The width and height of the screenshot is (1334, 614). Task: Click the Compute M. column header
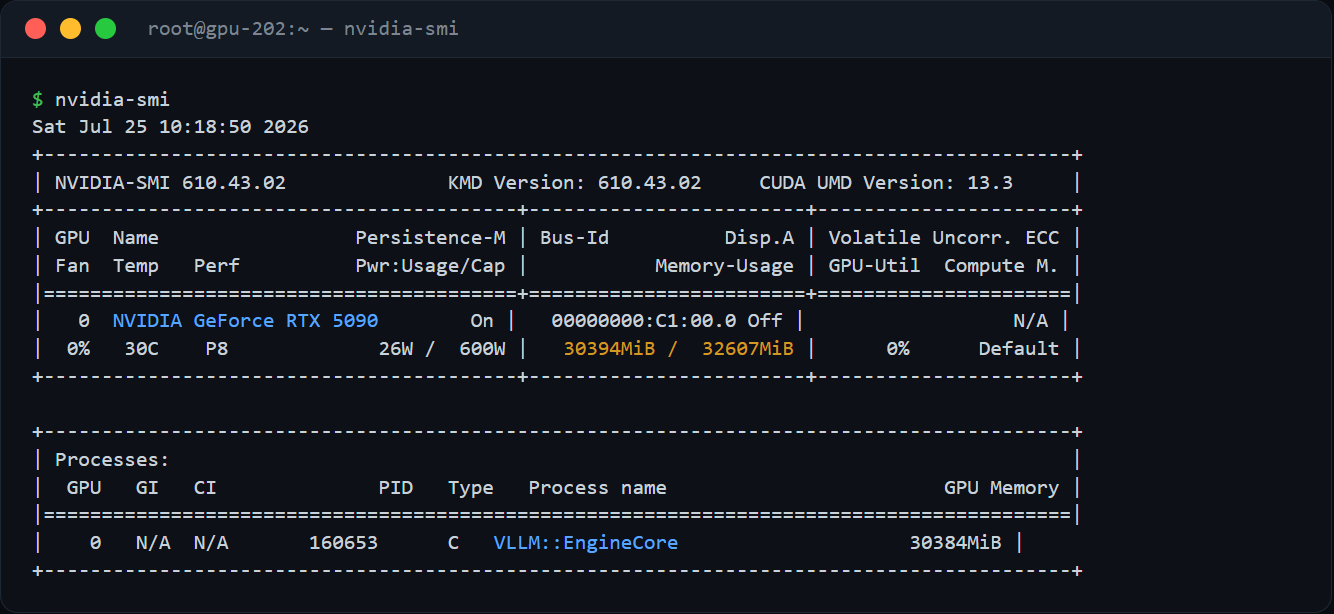[x=1001, y=266]
